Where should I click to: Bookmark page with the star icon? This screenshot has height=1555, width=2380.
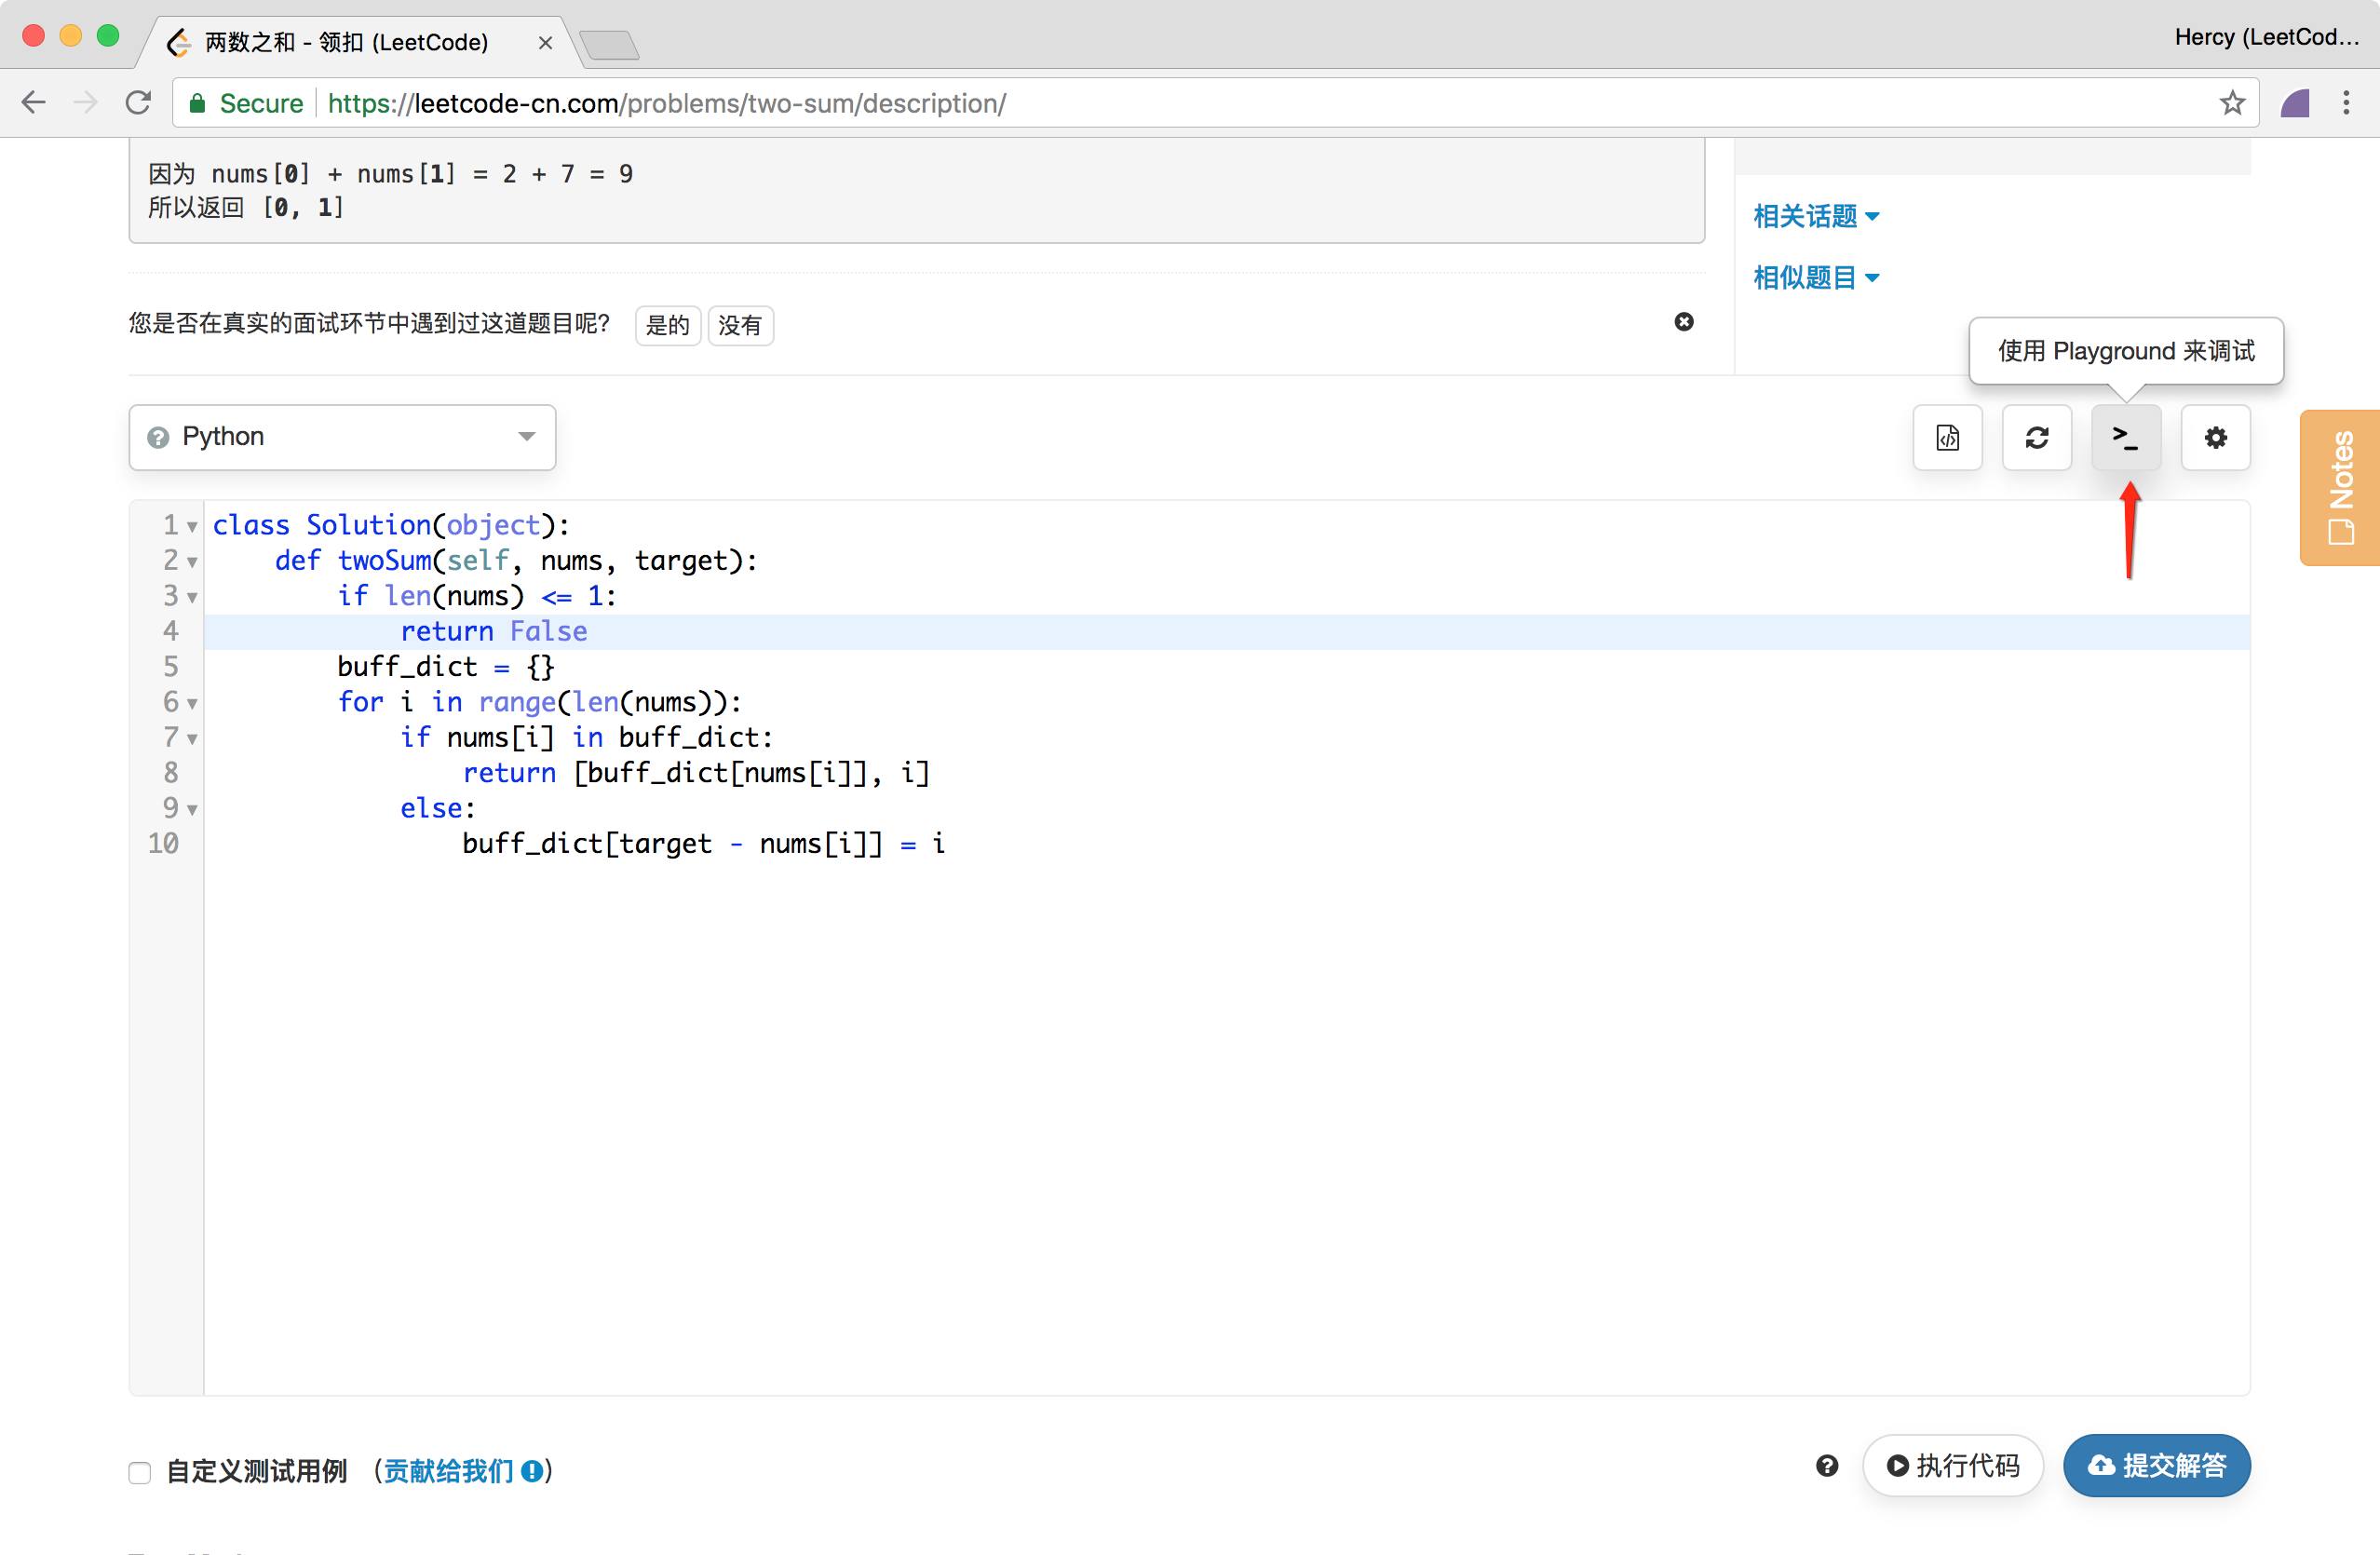click(2232, 103)
